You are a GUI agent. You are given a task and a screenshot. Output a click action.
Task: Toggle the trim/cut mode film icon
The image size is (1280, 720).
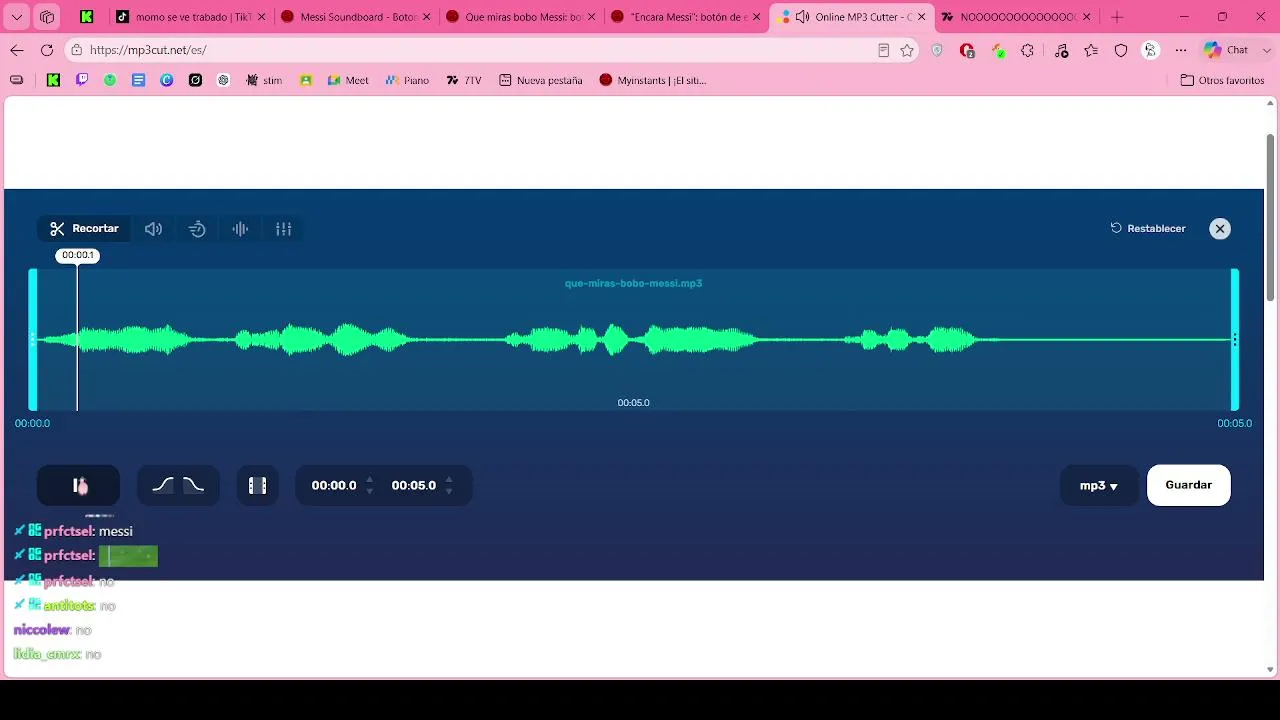click(x=257, y=486)
